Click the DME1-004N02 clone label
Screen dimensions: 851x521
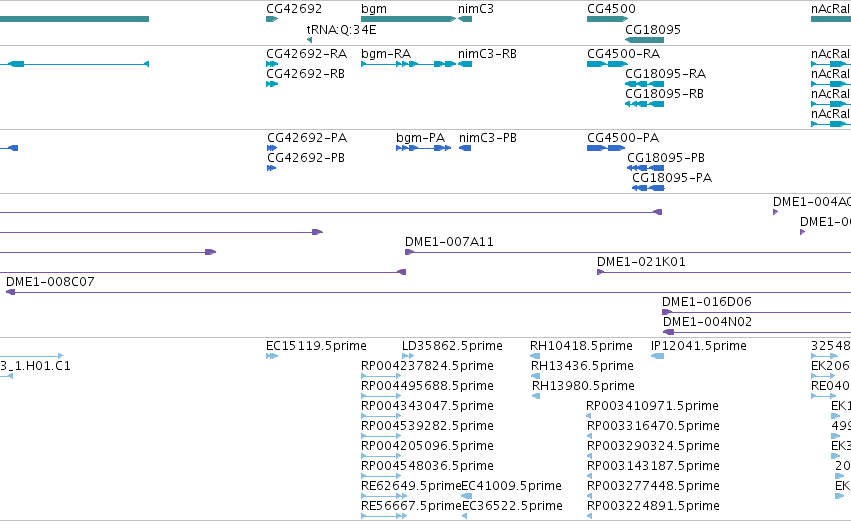tap(708, 322)
